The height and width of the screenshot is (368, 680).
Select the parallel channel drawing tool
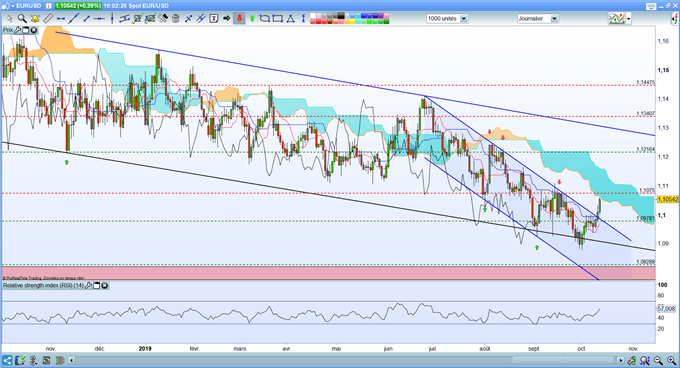click(x=124, y=19)
